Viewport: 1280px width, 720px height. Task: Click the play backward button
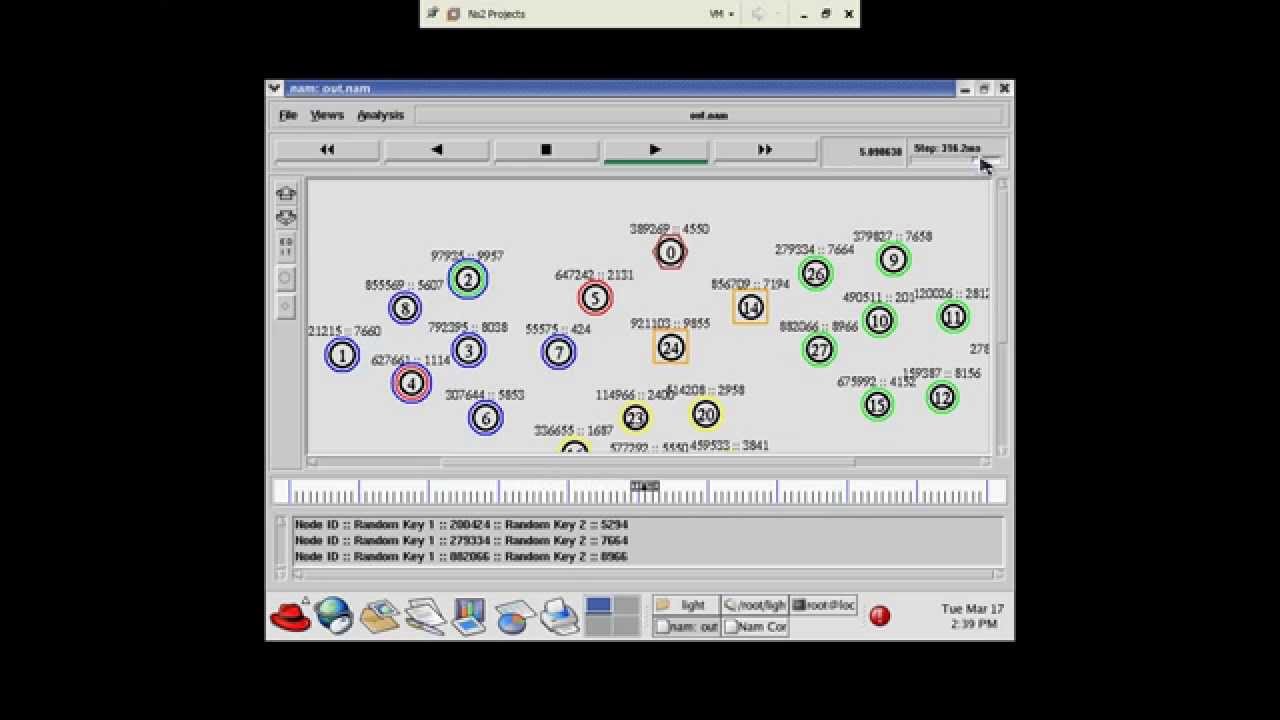coord(437,150)
